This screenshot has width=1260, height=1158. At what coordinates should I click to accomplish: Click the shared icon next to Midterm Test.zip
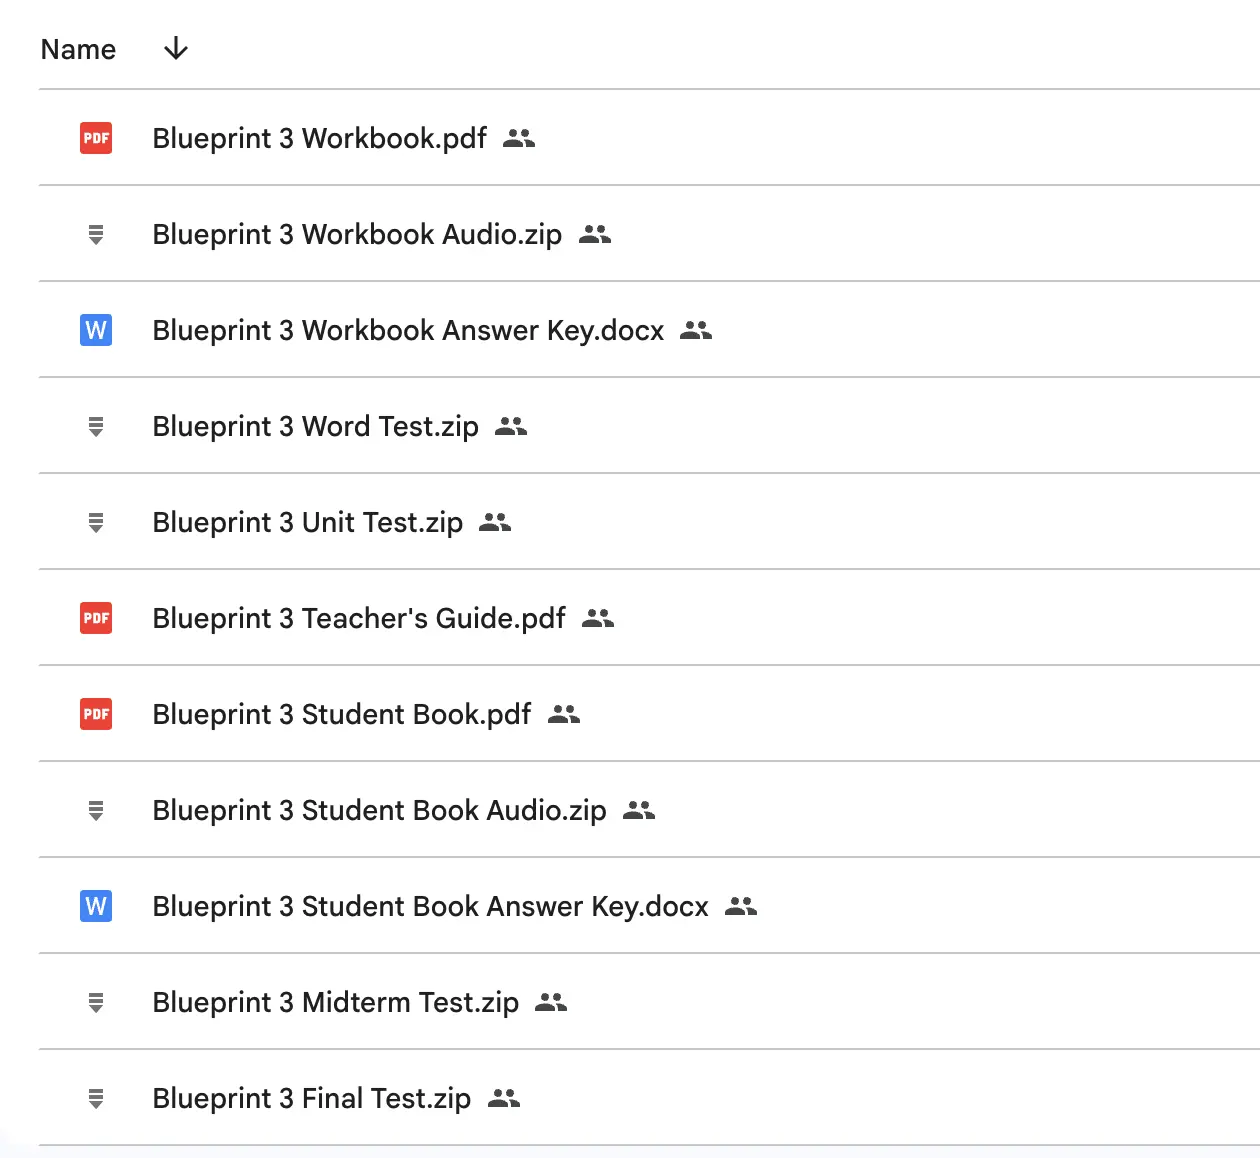coord(551,1002)
